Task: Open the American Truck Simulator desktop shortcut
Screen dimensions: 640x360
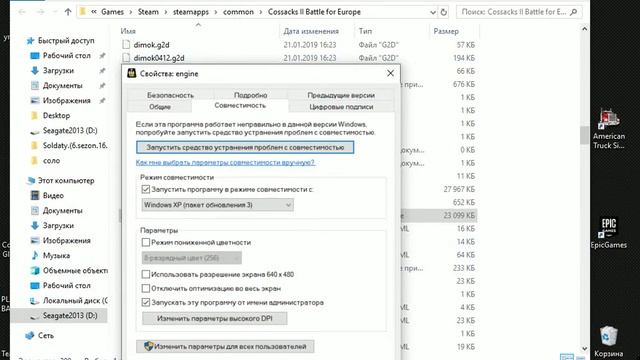Action: pos(609,129)
